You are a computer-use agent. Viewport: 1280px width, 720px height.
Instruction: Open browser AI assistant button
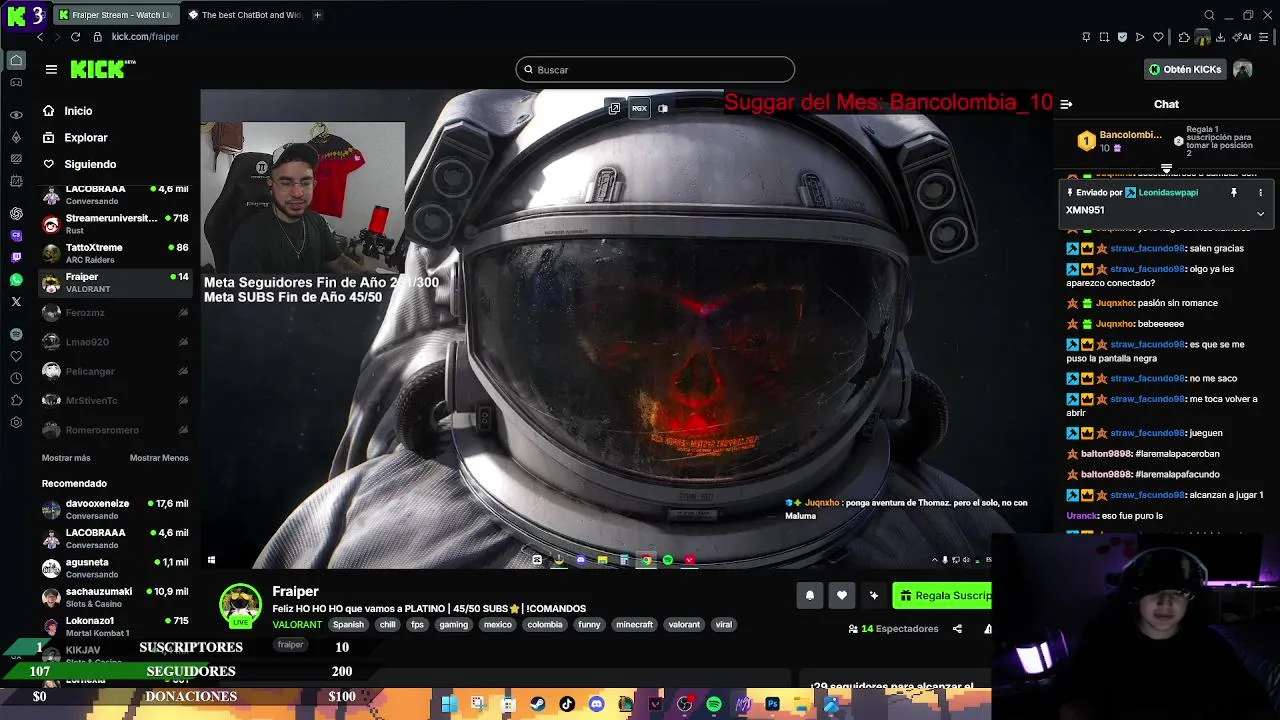[x=1243, y=37]
